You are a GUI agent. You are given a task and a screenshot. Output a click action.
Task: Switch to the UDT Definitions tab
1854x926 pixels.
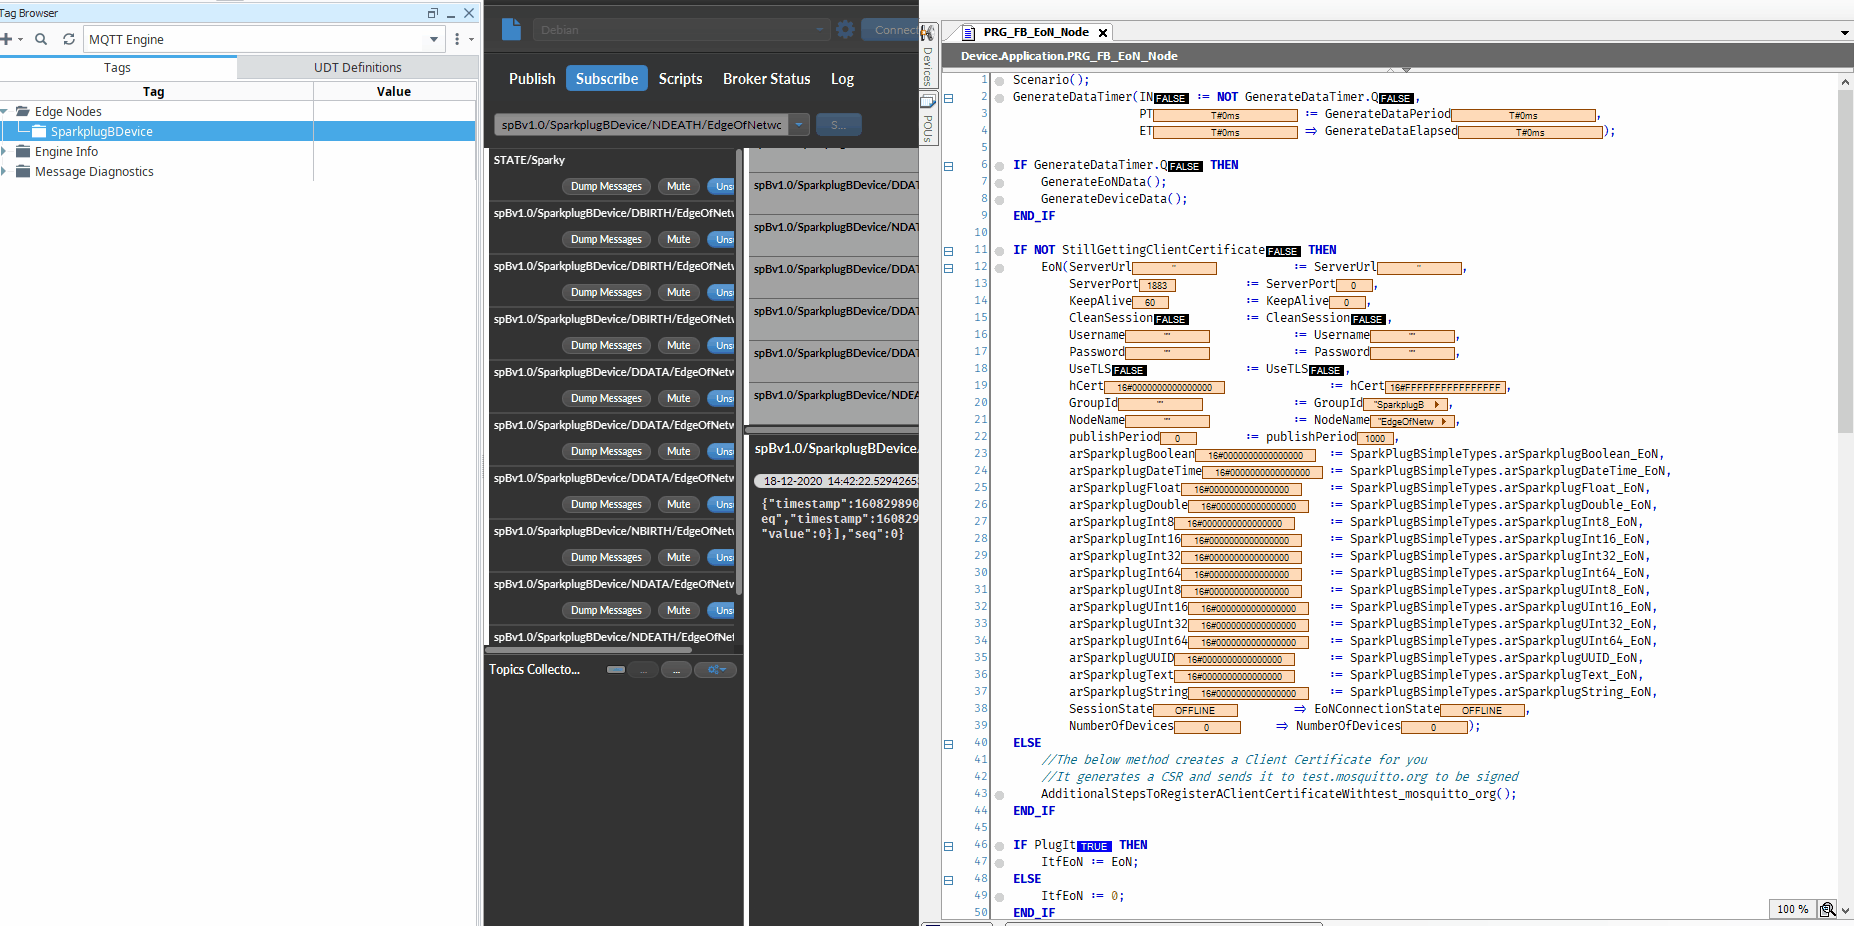point(357,68)
